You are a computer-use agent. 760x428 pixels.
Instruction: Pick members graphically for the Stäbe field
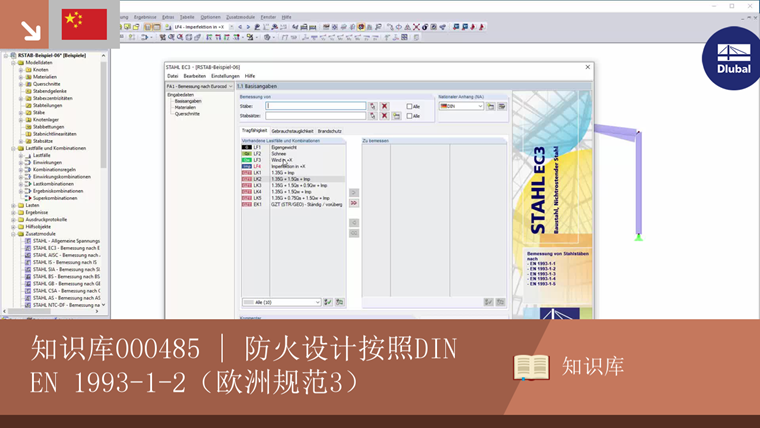coord(373,106)
